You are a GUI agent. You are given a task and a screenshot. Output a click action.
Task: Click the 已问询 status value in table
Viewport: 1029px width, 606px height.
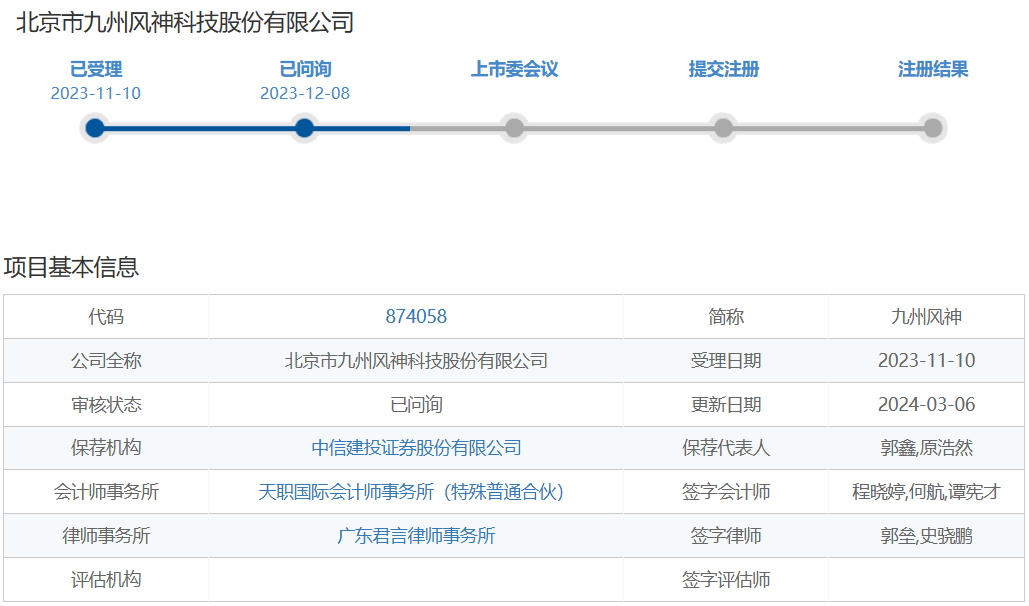point(416,404)
